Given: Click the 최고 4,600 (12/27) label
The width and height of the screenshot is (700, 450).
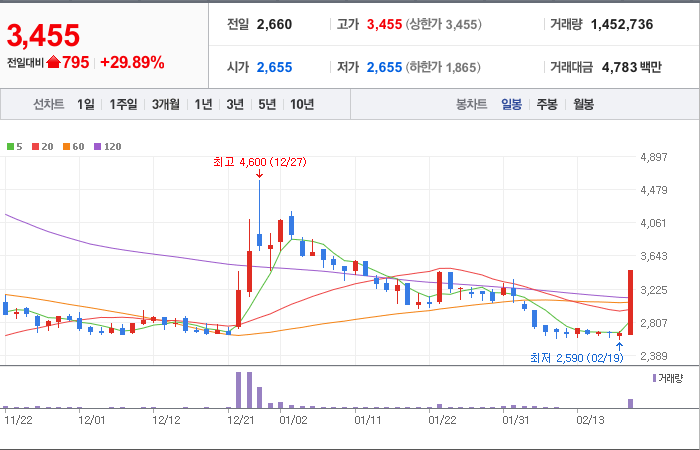Looking at the screenshot, I should 260,162.
